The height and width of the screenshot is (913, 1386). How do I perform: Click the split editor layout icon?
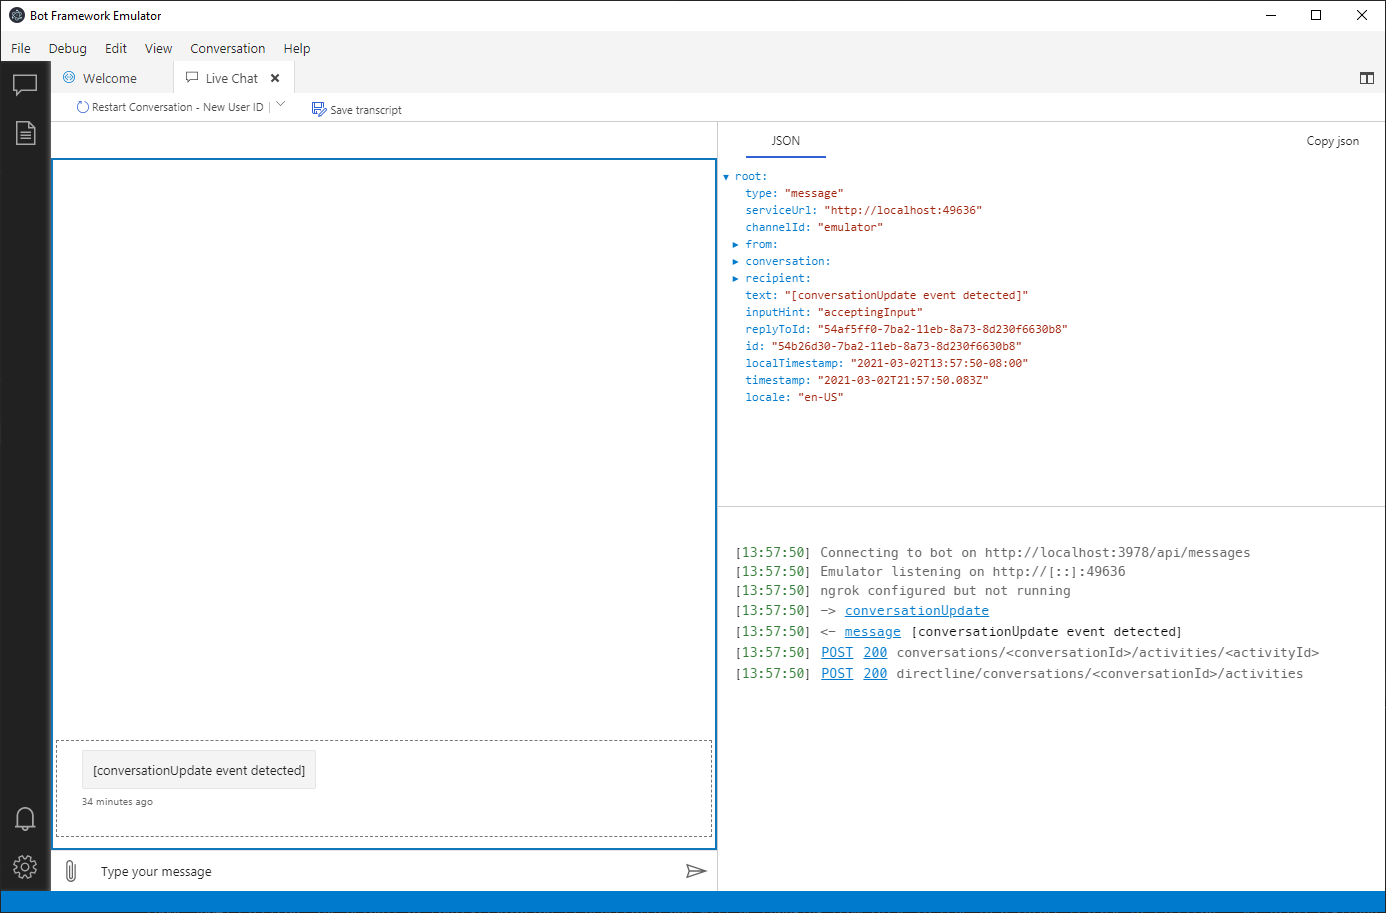pyautogui.click(x=1367, y=78)
